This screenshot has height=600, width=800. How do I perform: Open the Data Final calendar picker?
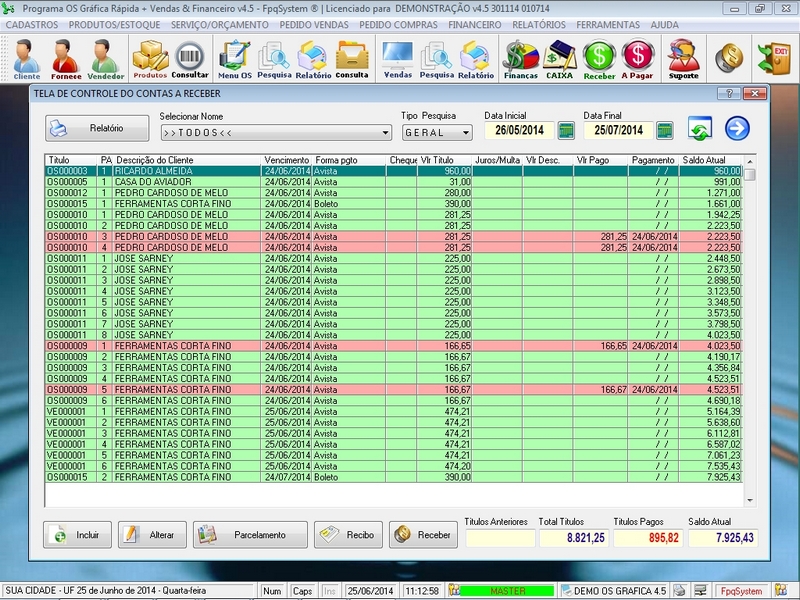pos(665,131)
